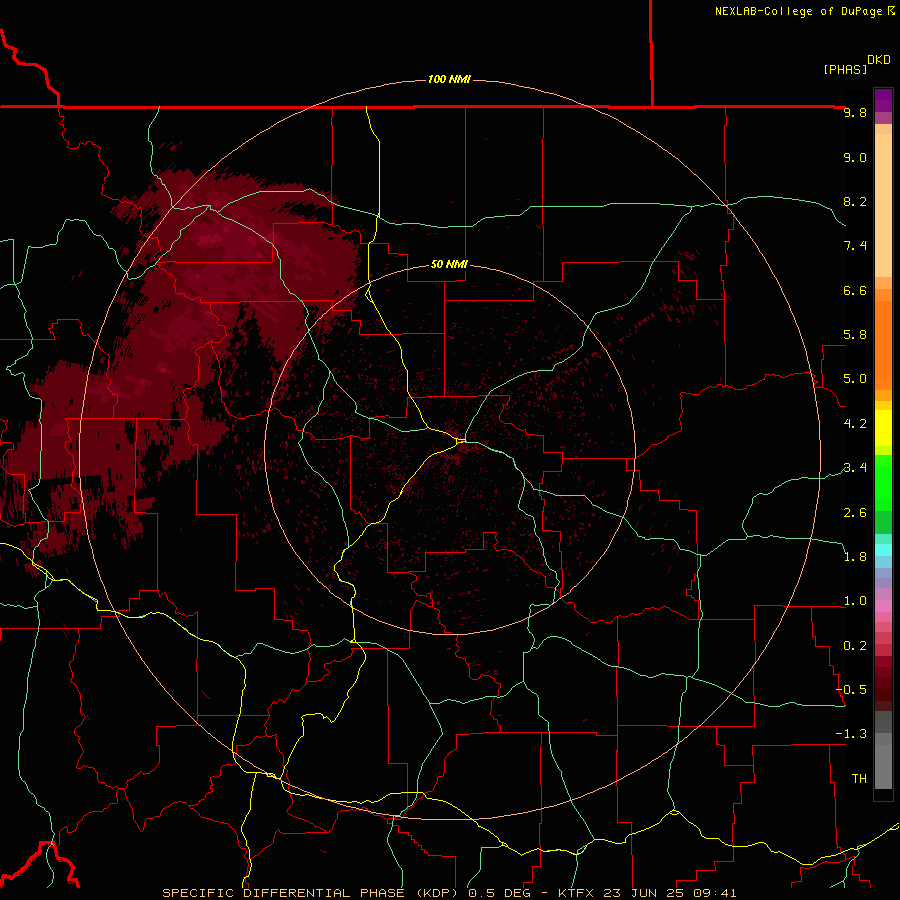Pick the peach band of the color bar
The width and height of the screenshot is (900, 900).
pos(883,204)
